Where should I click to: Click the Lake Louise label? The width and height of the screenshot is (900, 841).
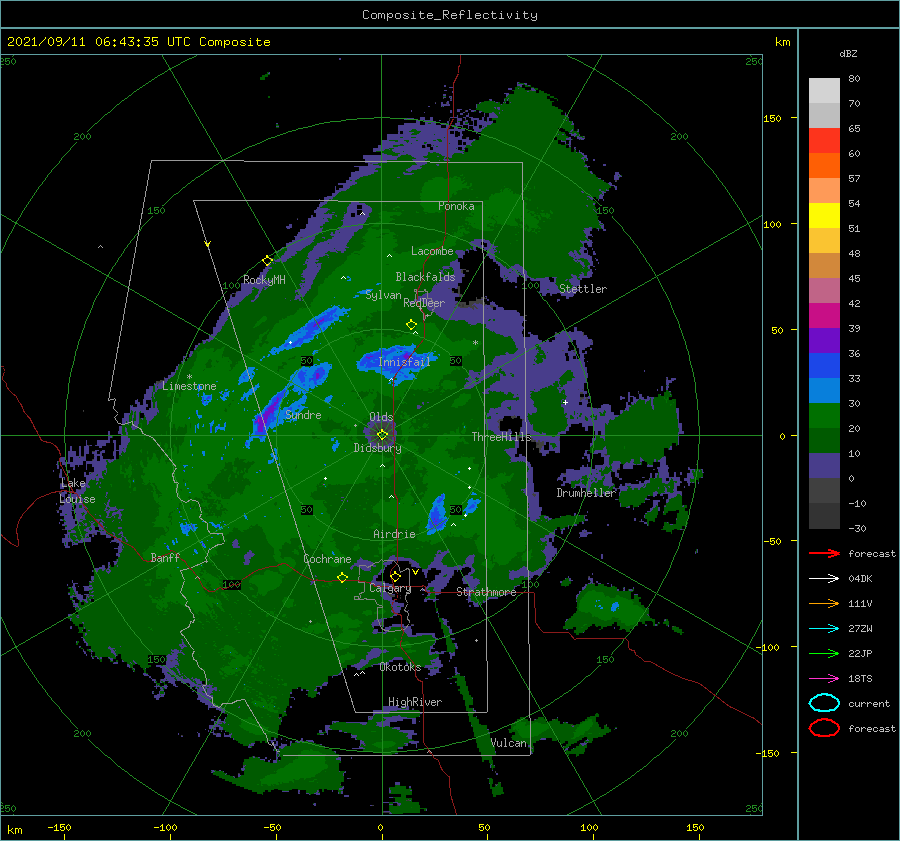coord(77,491)
